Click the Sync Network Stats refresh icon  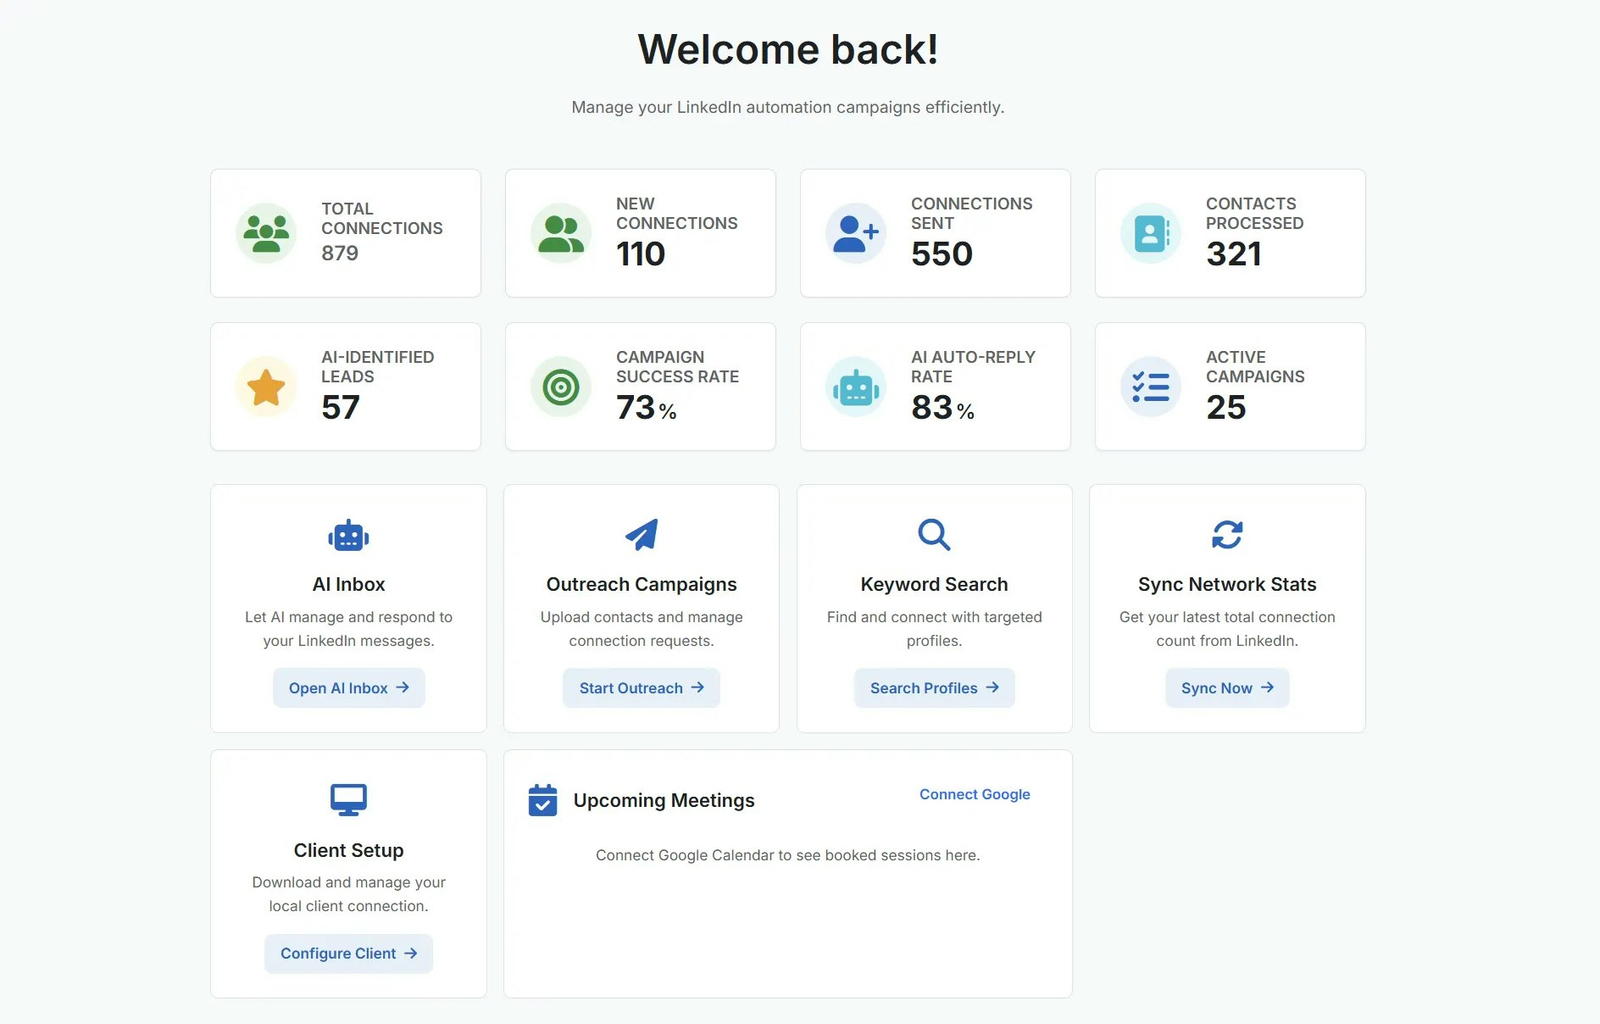point(1227,535)
